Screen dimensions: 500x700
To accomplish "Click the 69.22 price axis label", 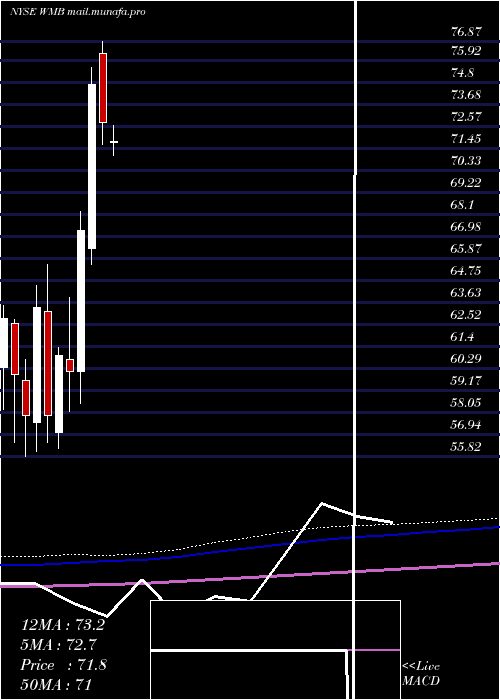I will pyautogui.click(x=466, y=183).
